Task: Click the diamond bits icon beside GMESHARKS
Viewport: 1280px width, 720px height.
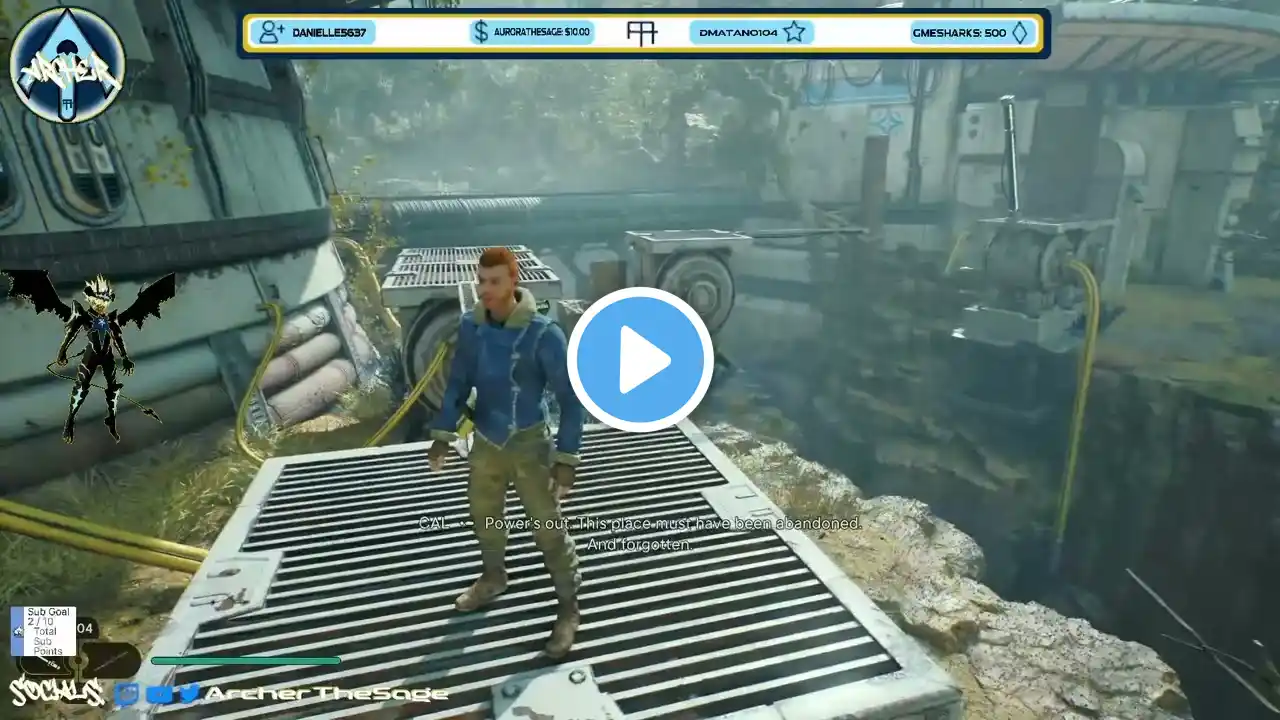Action: tap(1019, 32)
